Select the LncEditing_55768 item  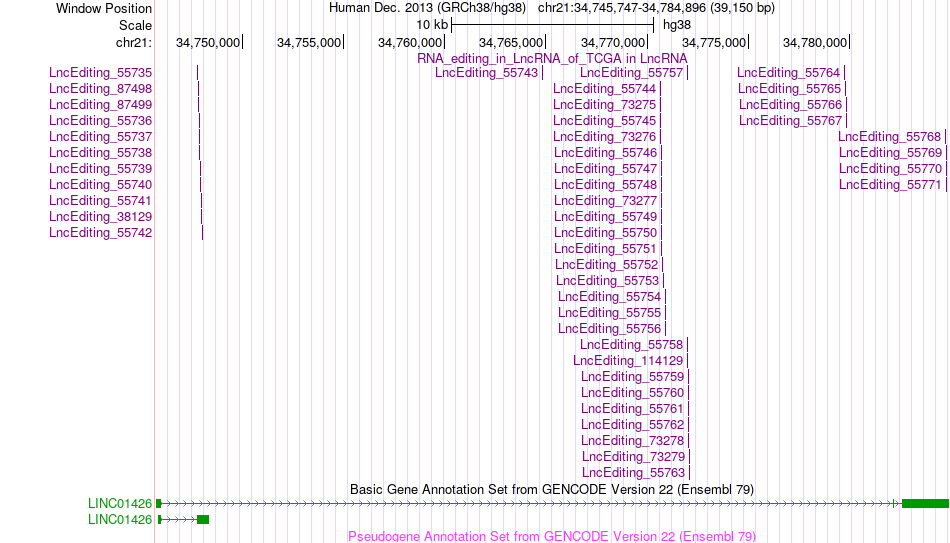pyautogui.click(x=889, y=137)
